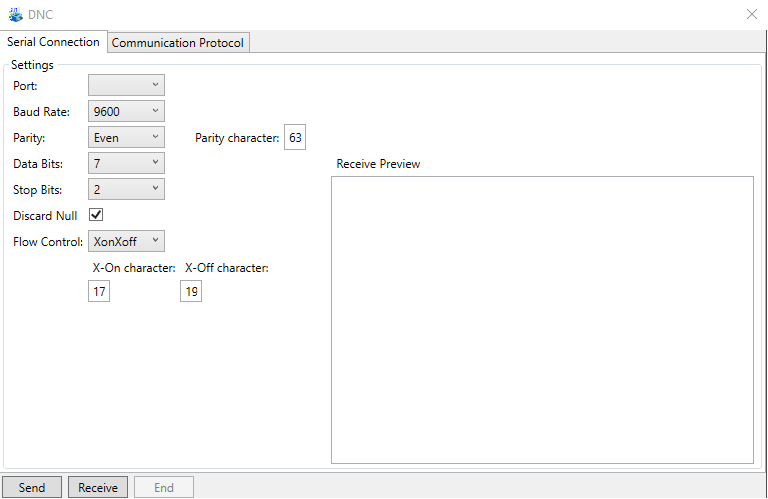Click the X-On character label
The image size is (768, 499).
tap(134, 268)
